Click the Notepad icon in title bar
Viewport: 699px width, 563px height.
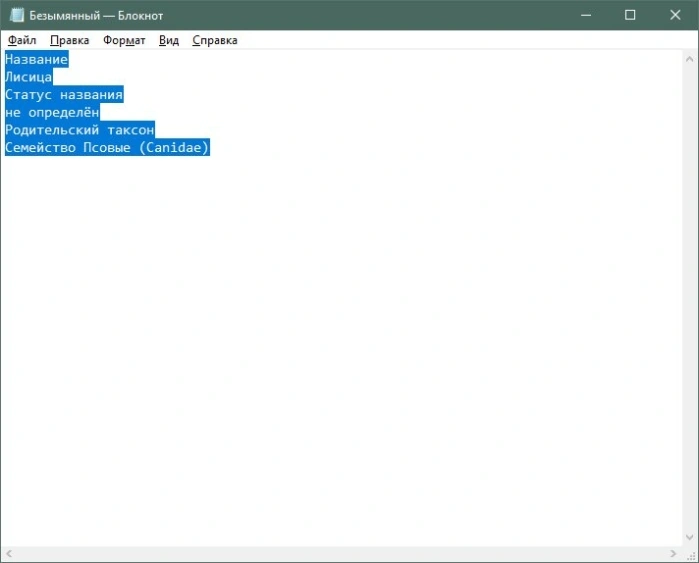click(17, 15)
